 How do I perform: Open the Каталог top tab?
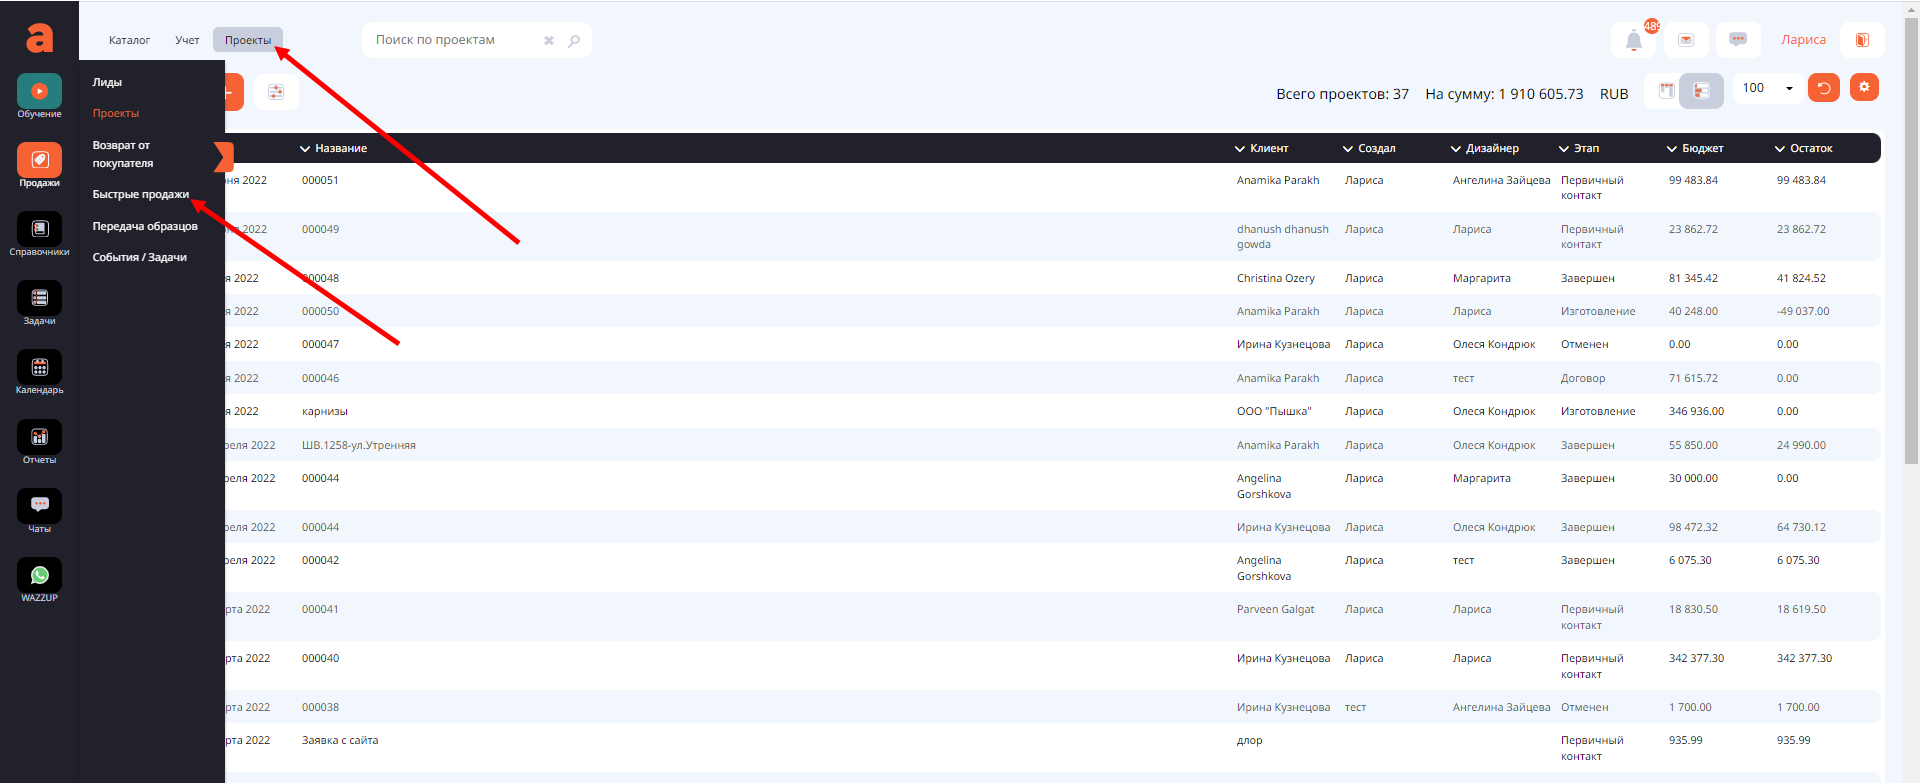tap(129, 40)
